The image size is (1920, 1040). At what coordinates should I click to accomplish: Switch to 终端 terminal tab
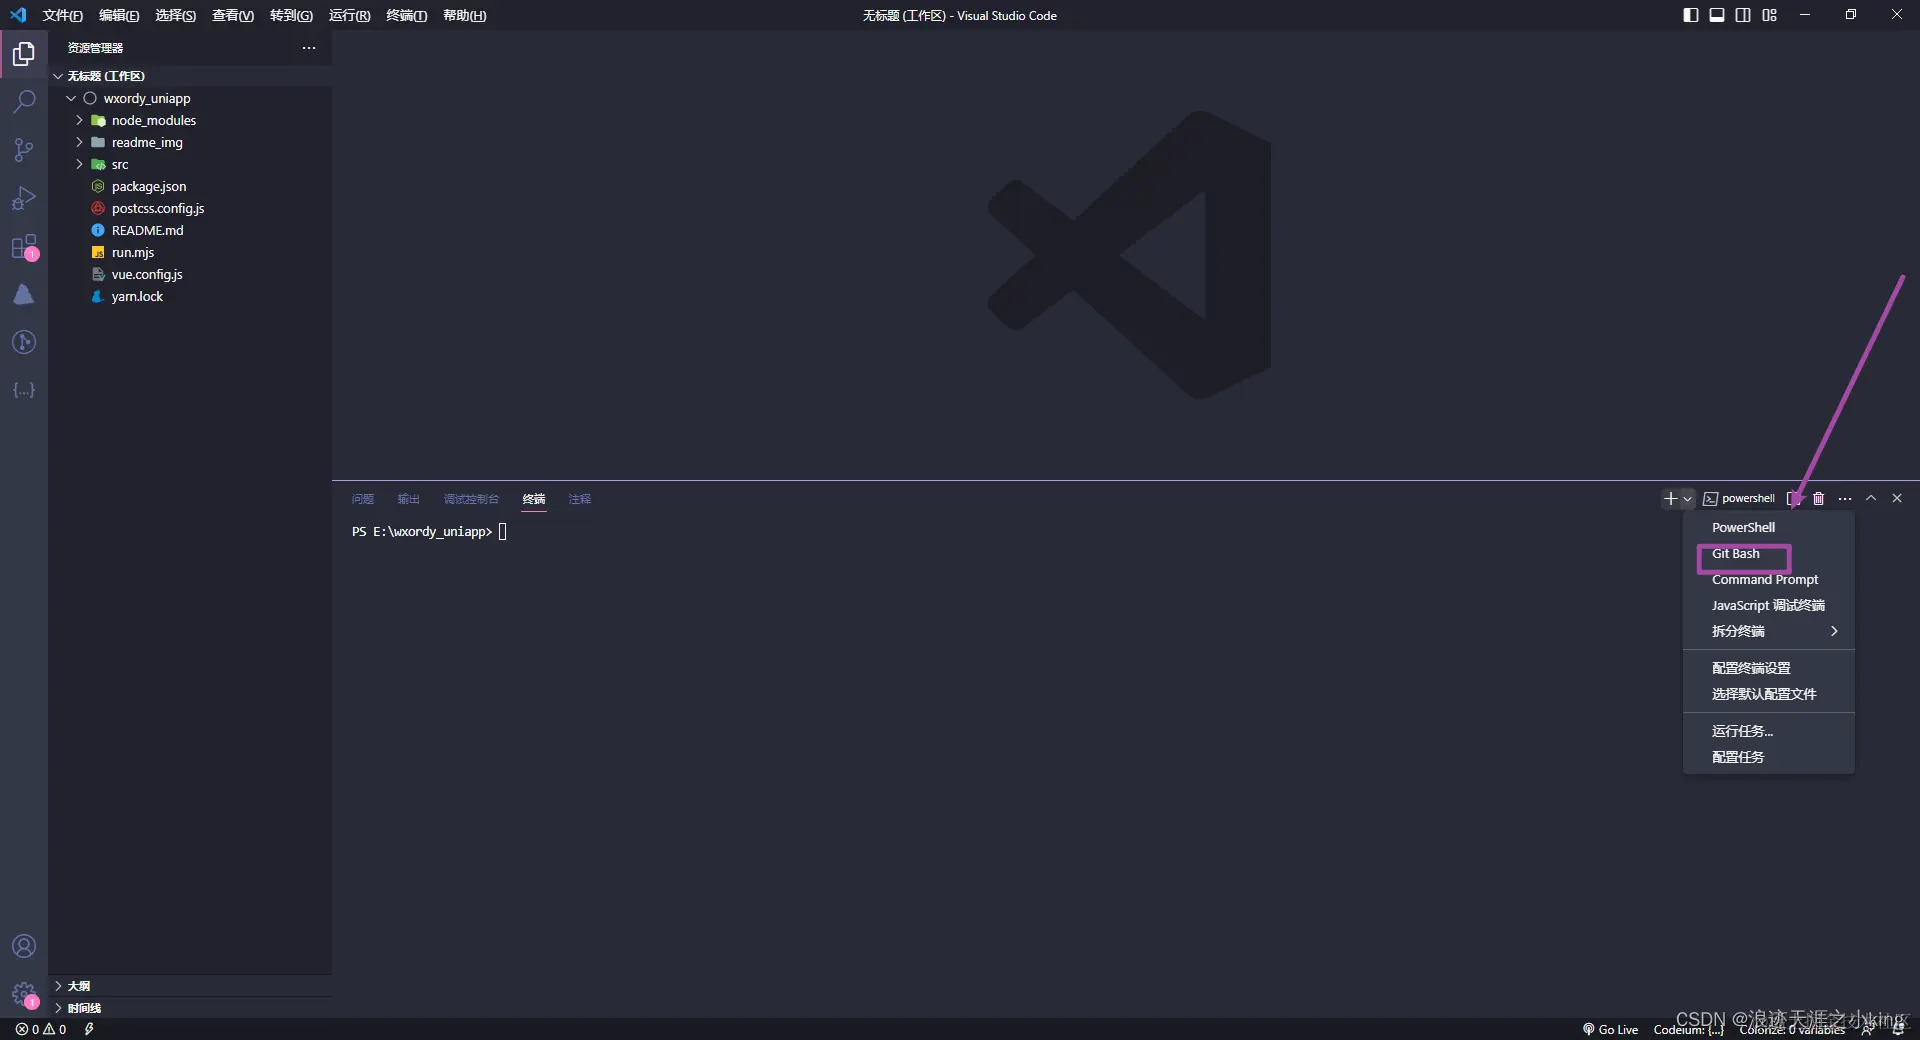coord(534,499)
